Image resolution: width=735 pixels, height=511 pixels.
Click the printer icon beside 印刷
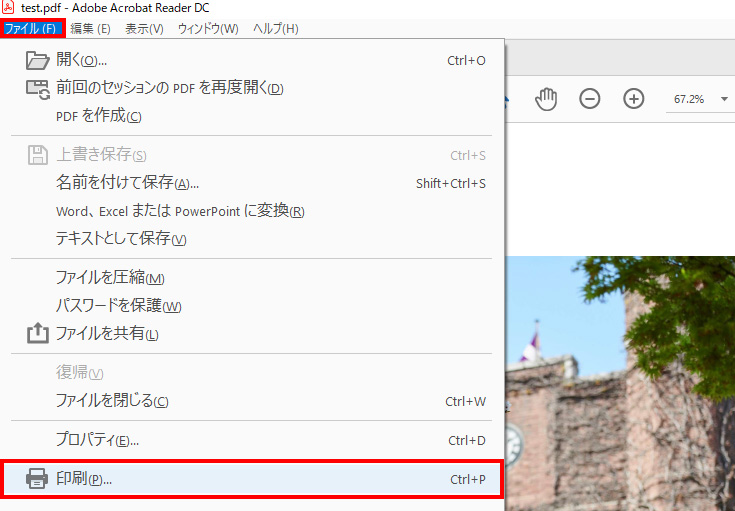click(36, 479)
